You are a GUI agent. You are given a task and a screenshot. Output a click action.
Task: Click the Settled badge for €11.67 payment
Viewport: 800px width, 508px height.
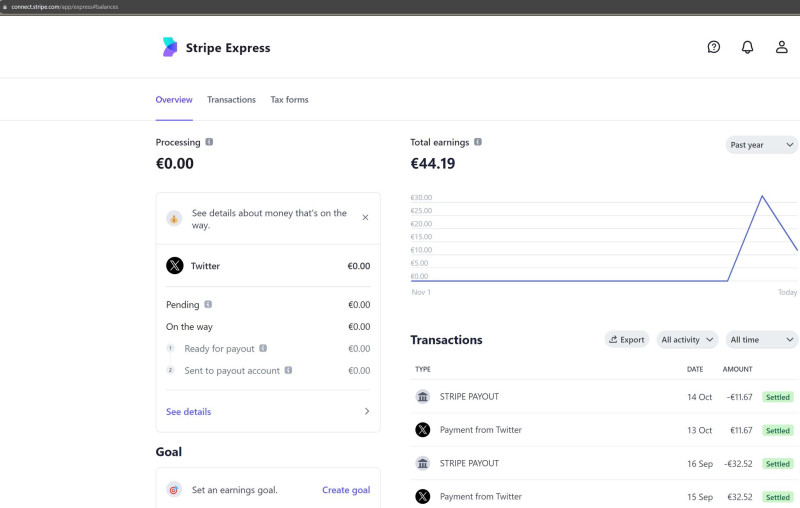(x=778, y=430)
